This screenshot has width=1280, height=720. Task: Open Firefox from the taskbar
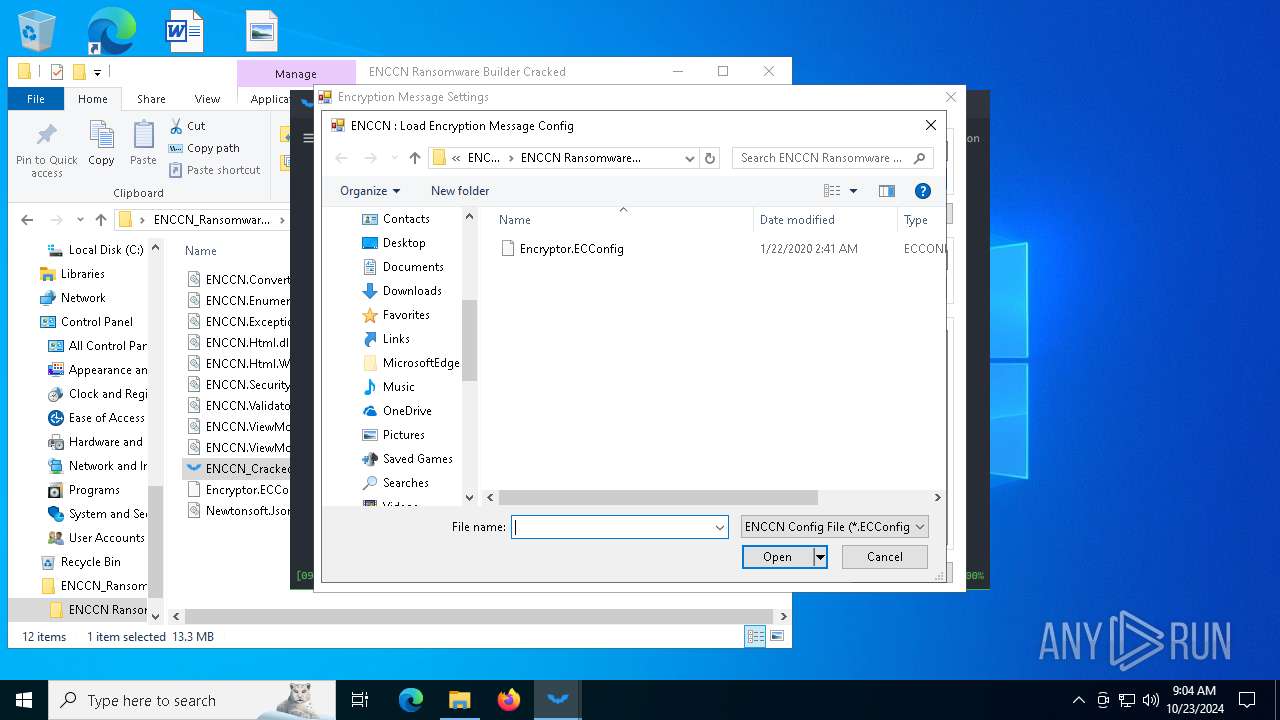[509, 700]
